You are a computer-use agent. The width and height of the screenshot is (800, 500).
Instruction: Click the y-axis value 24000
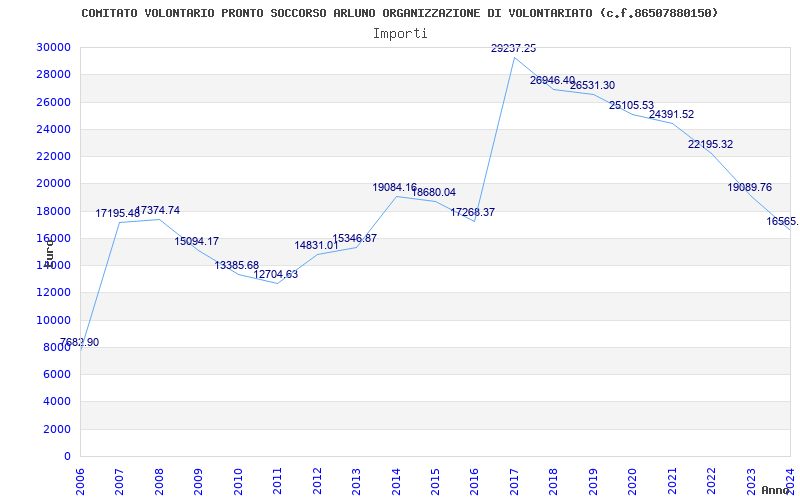[54, 129]
